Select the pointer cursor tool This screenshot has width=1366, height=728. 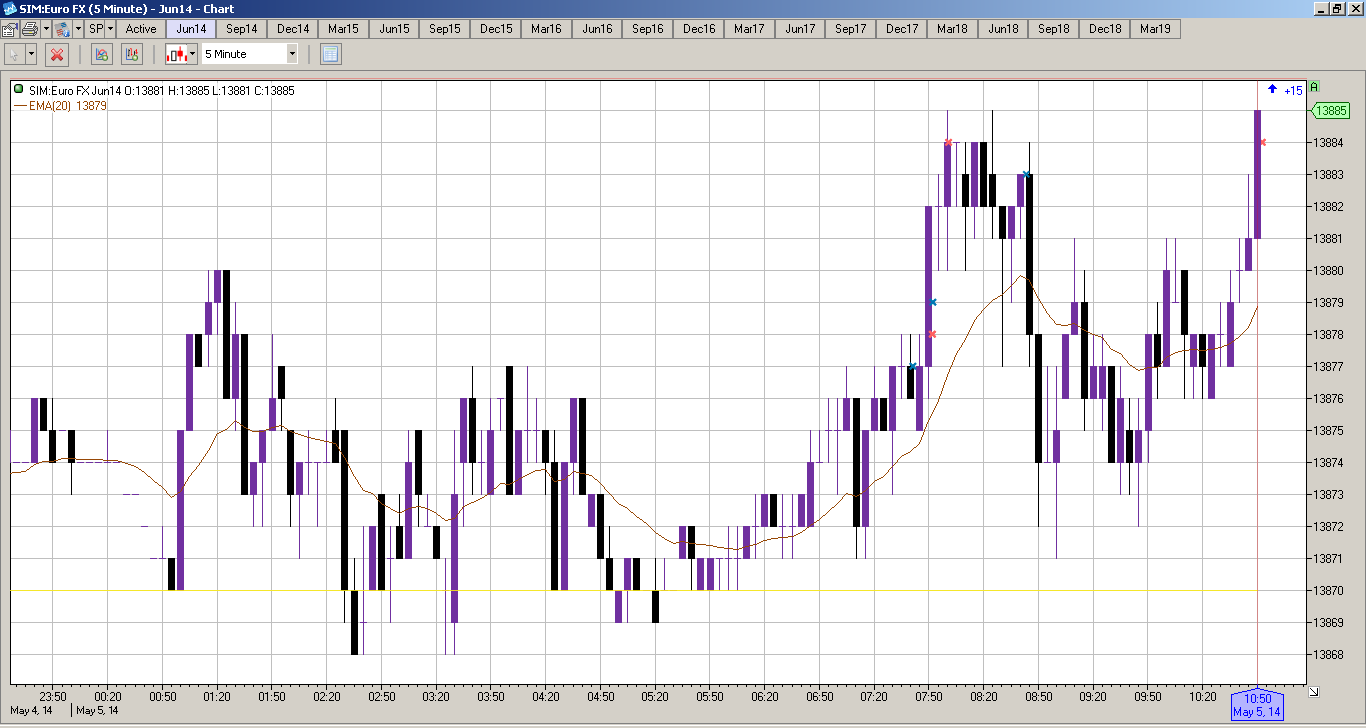(x=14, y=54)
